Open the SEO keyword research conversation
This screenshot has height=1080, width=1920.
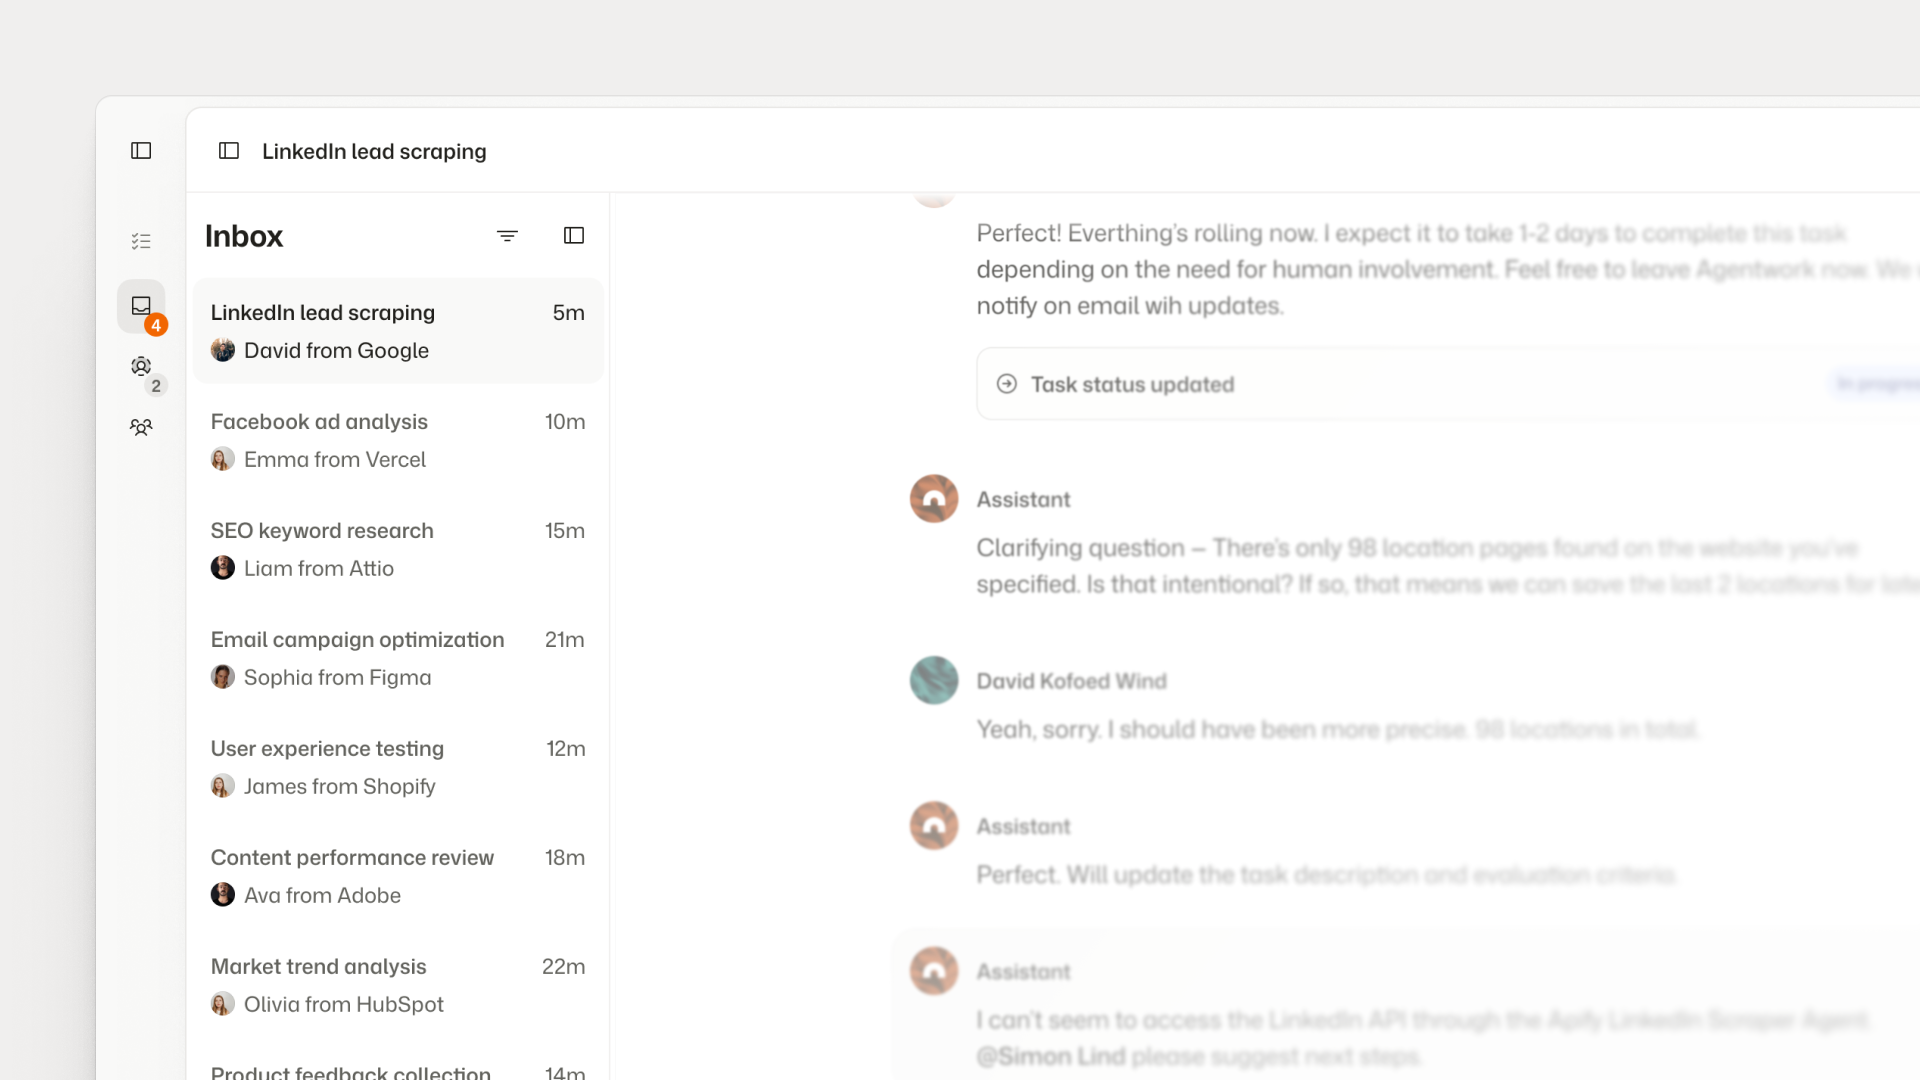coord(398,549)
